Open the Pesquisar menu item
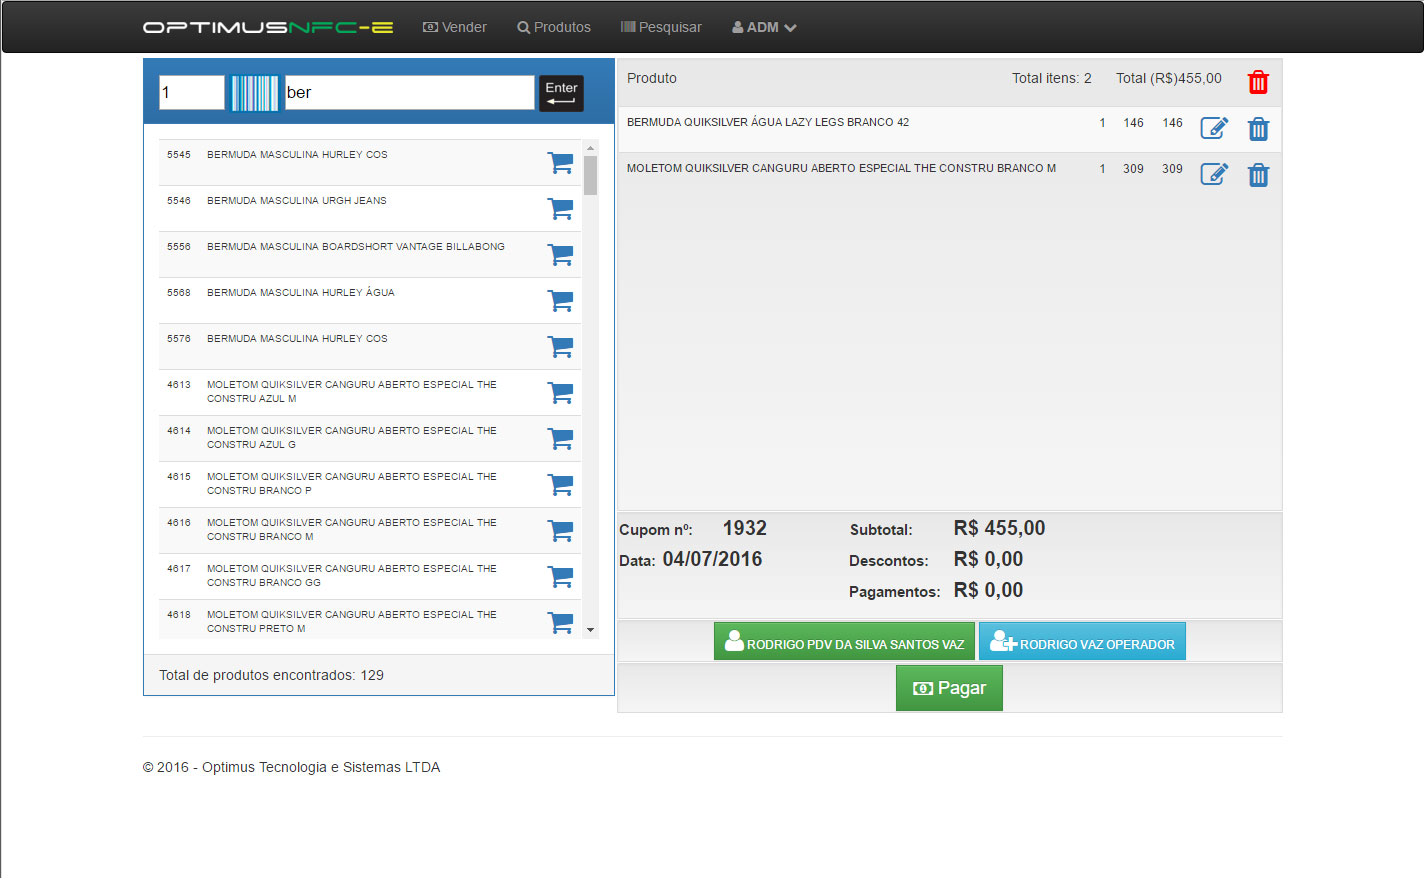This screenshot has height=882, width=1425. [x=661, y=27]
